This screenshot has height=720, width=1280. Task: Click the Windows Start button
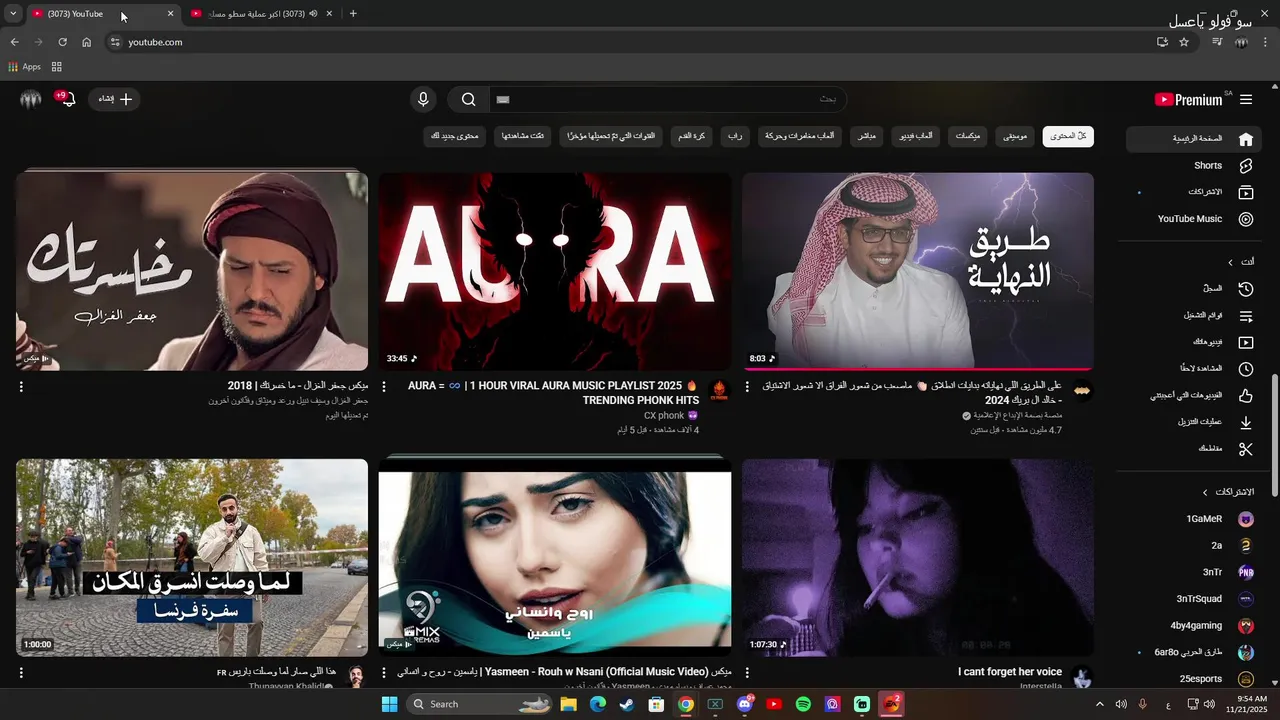tap(389, 704)
